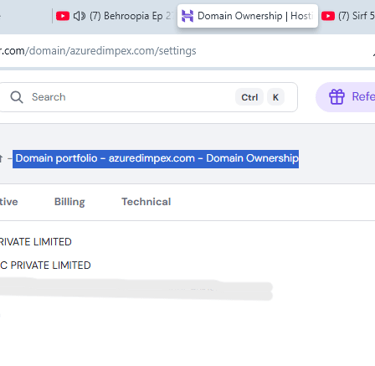
Task: Select the Domain Ownership | Hostinger browser tab
Action: [247, 16]
